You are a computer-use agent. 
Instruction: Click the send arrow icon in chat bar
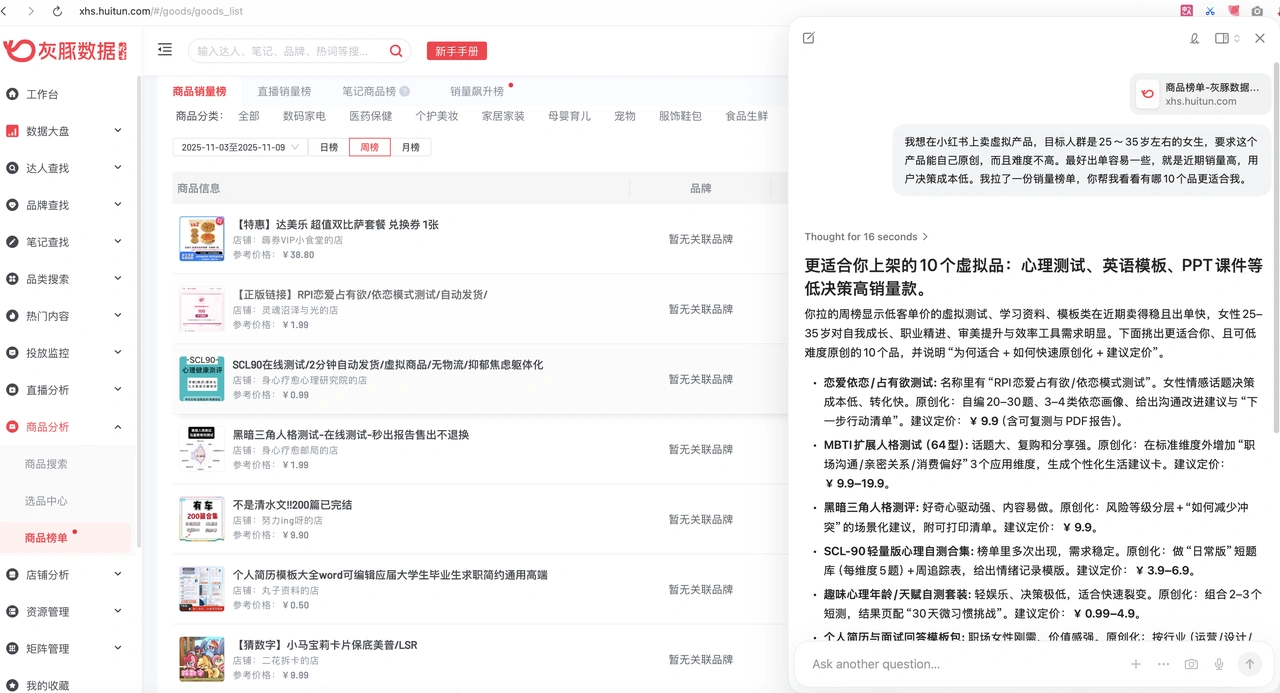coord(1250,664)
